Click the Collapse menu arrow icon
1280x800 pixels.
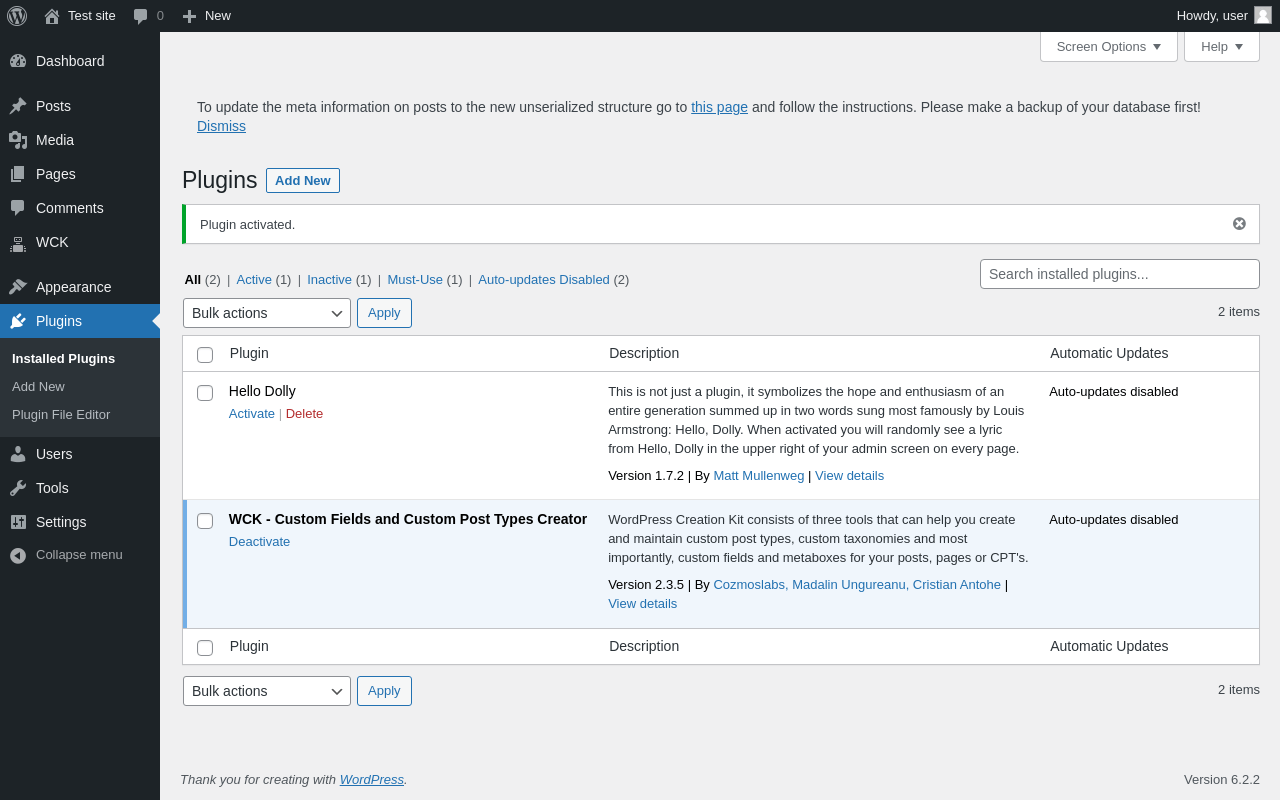(18, 555)
